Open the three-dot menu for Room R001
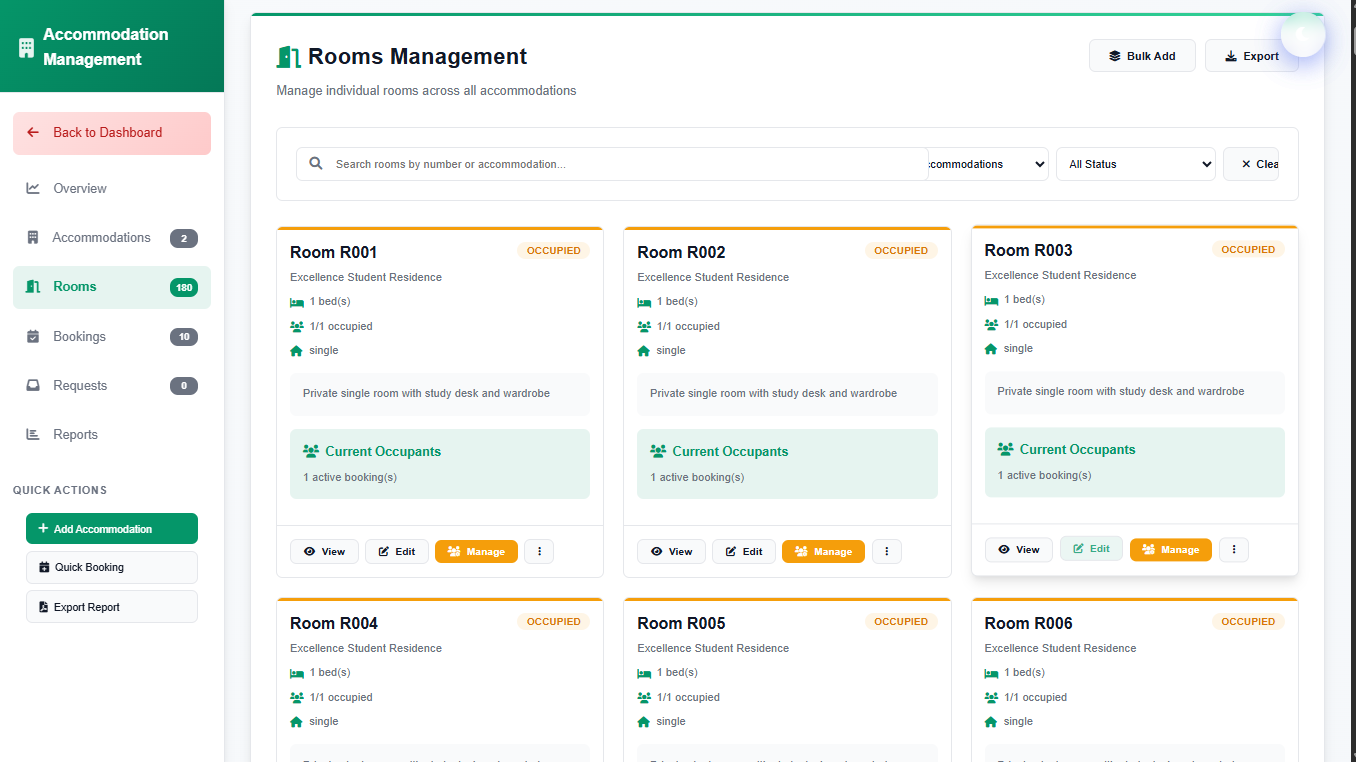 (x=539, y=551)
